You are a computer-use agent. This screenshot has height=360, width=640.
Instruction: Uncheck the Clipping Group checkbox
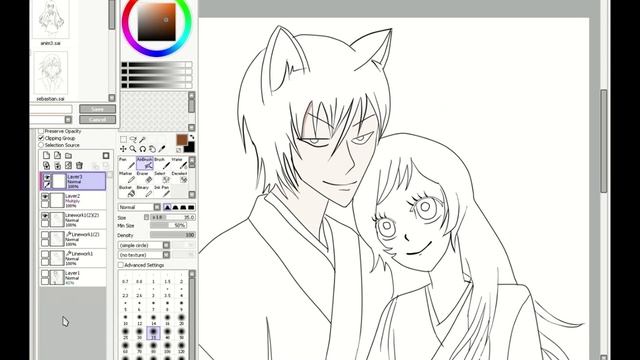point(41,138)
